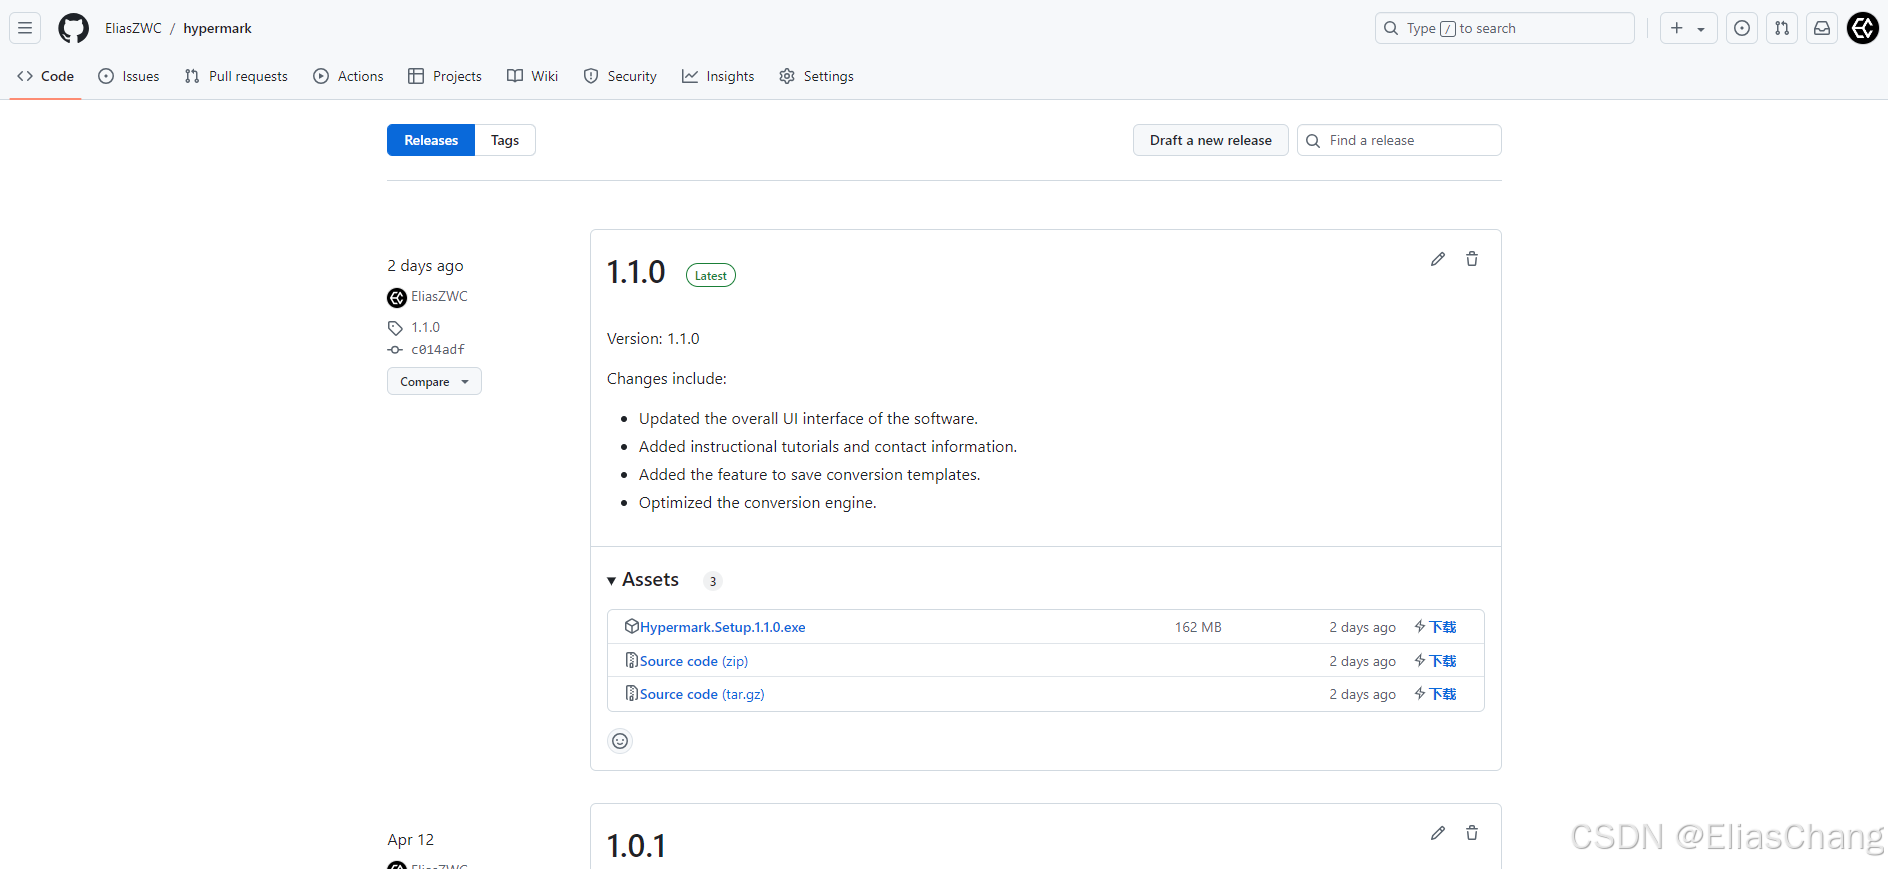The height and width of the screenshot is (869, 1888).
Task: Open repository Settings tab
Action: 816,76
